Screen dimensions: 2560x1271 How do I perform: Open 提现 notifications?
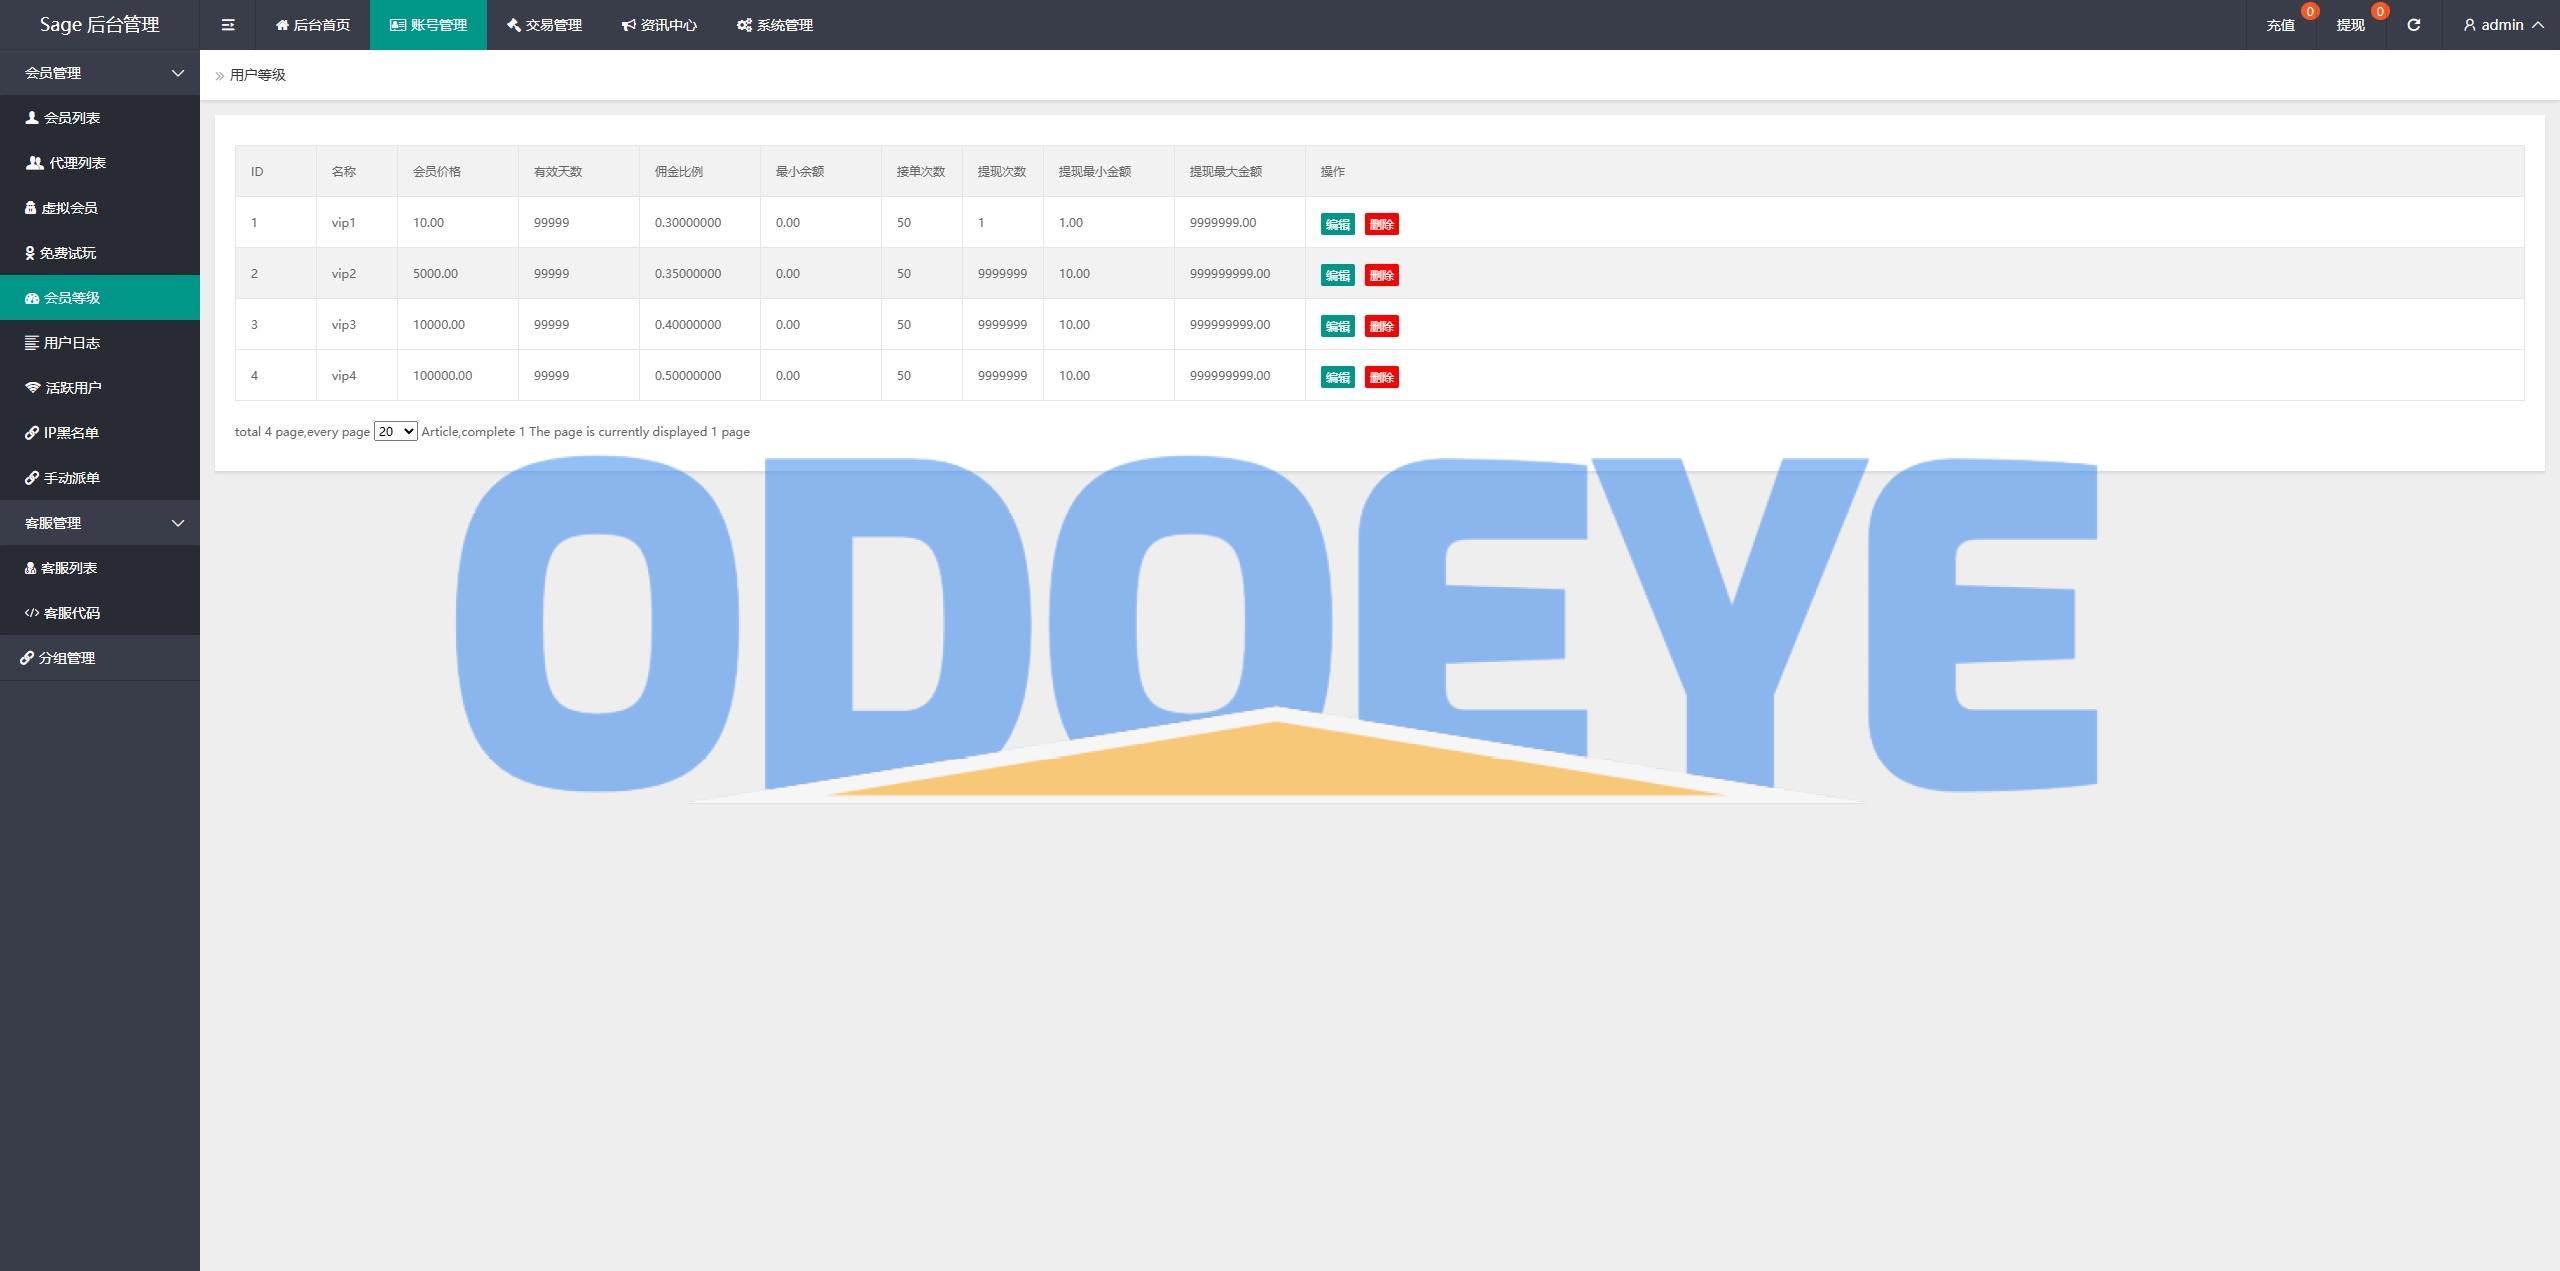tap(2350, 25)
